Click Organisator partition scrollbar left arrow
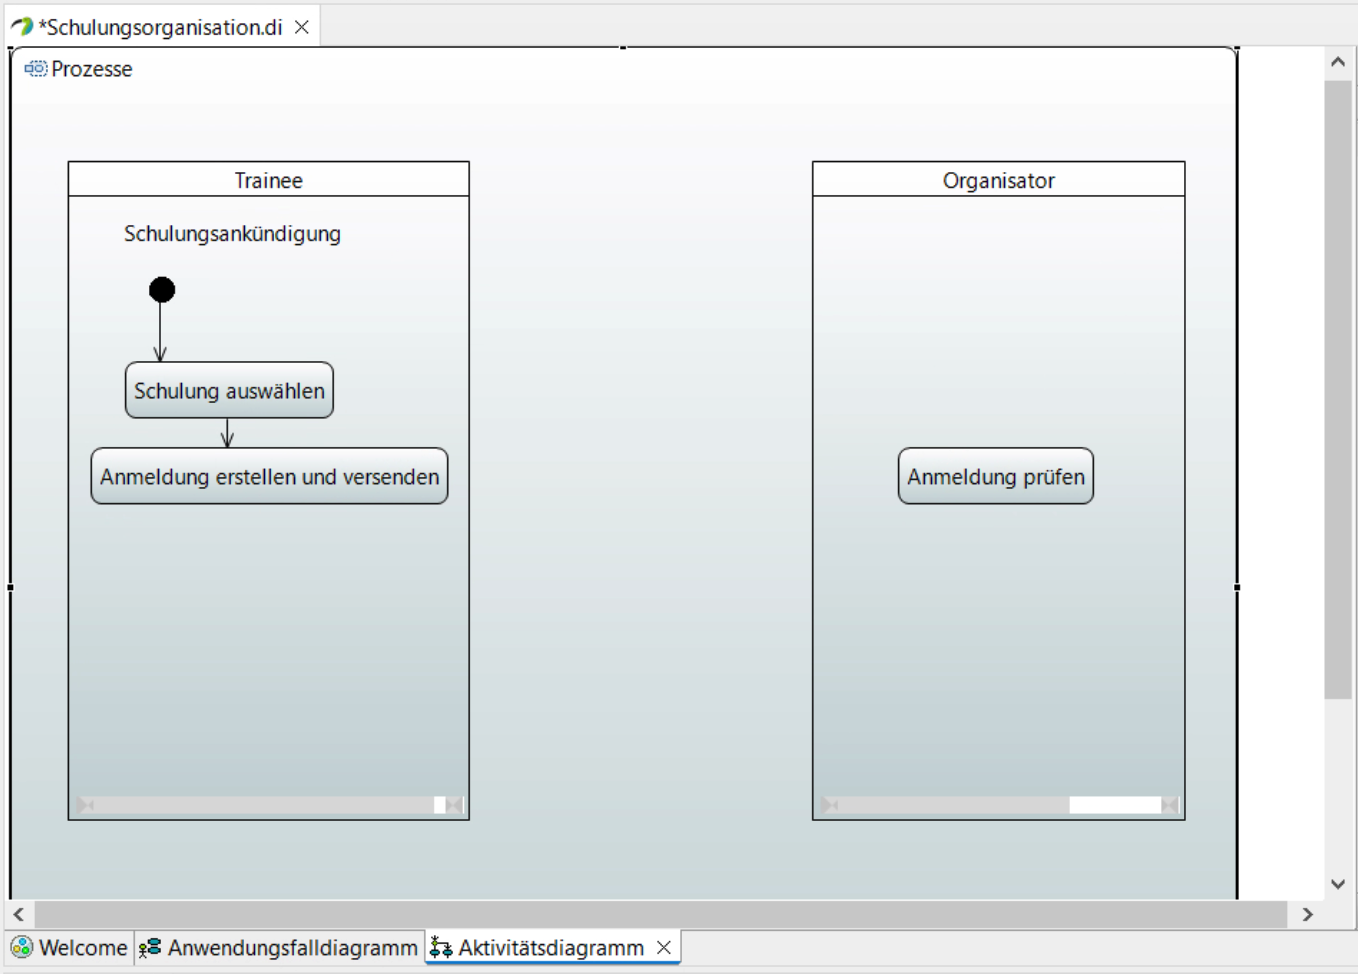Image resolution: width=1358 pixels, height=974 pixels. 830,805
